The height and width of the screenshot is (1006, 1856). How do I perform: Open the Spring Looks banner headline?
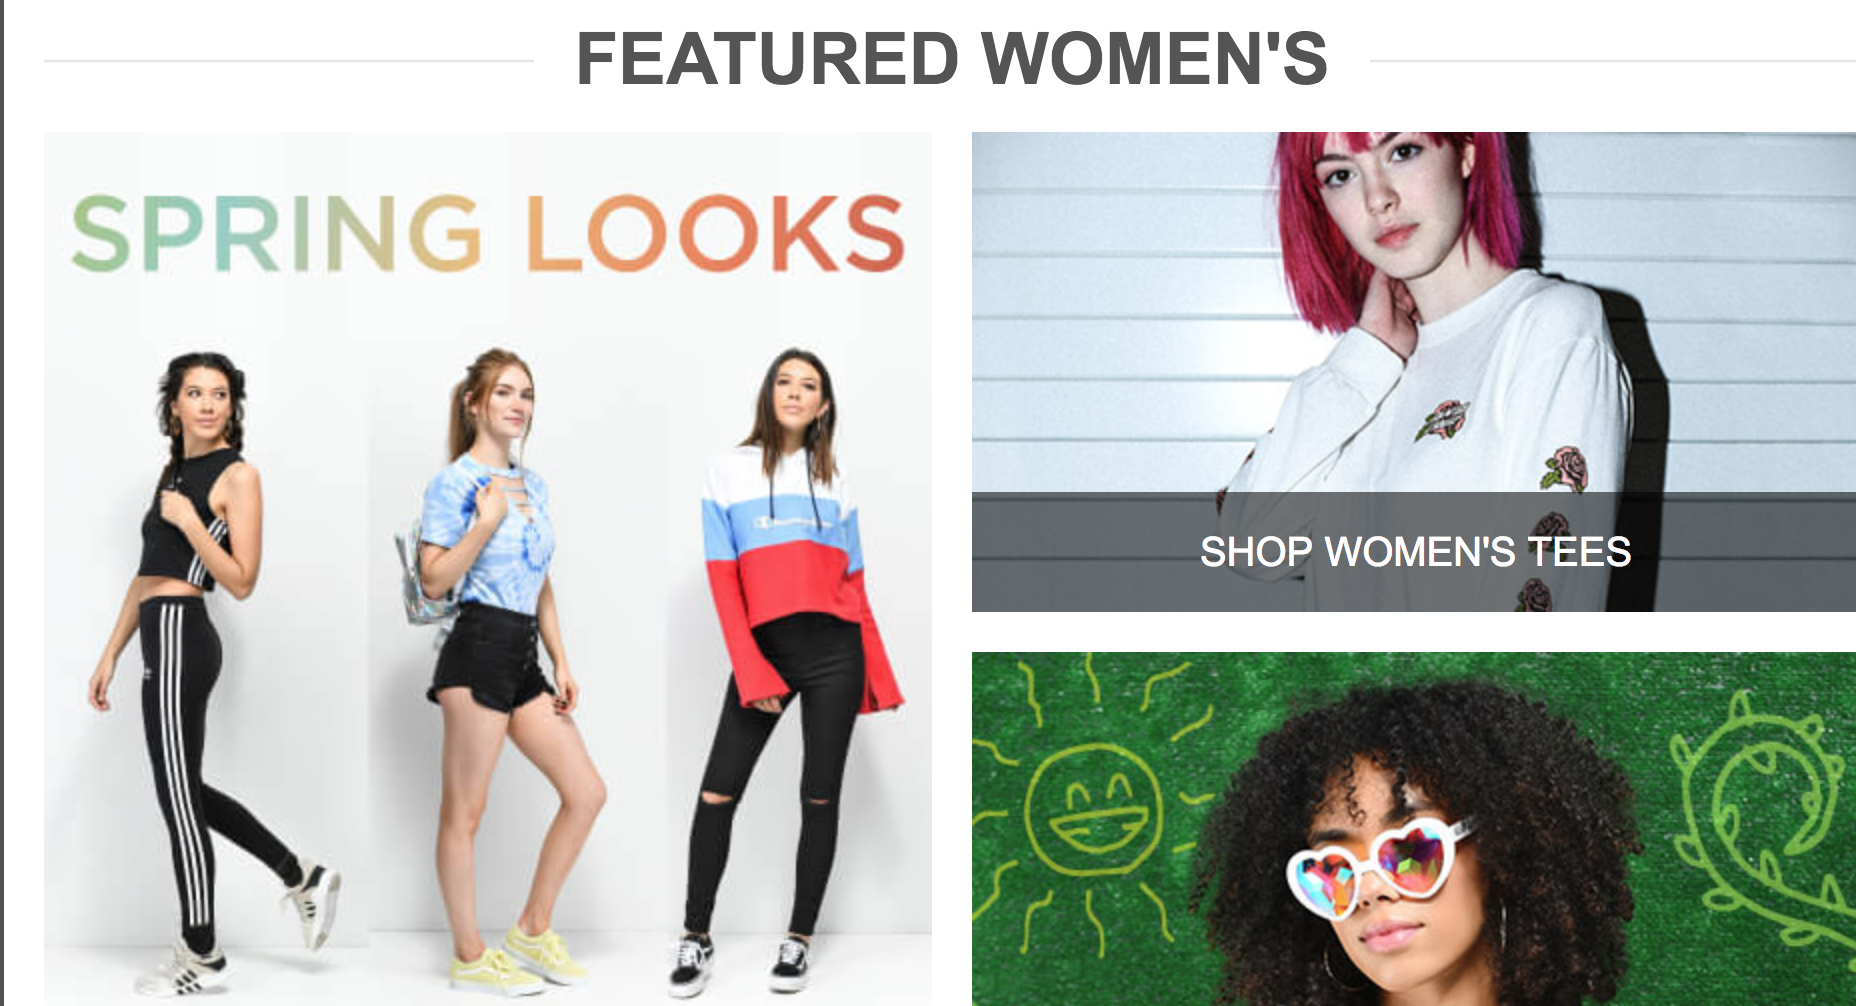coord(488,233)
